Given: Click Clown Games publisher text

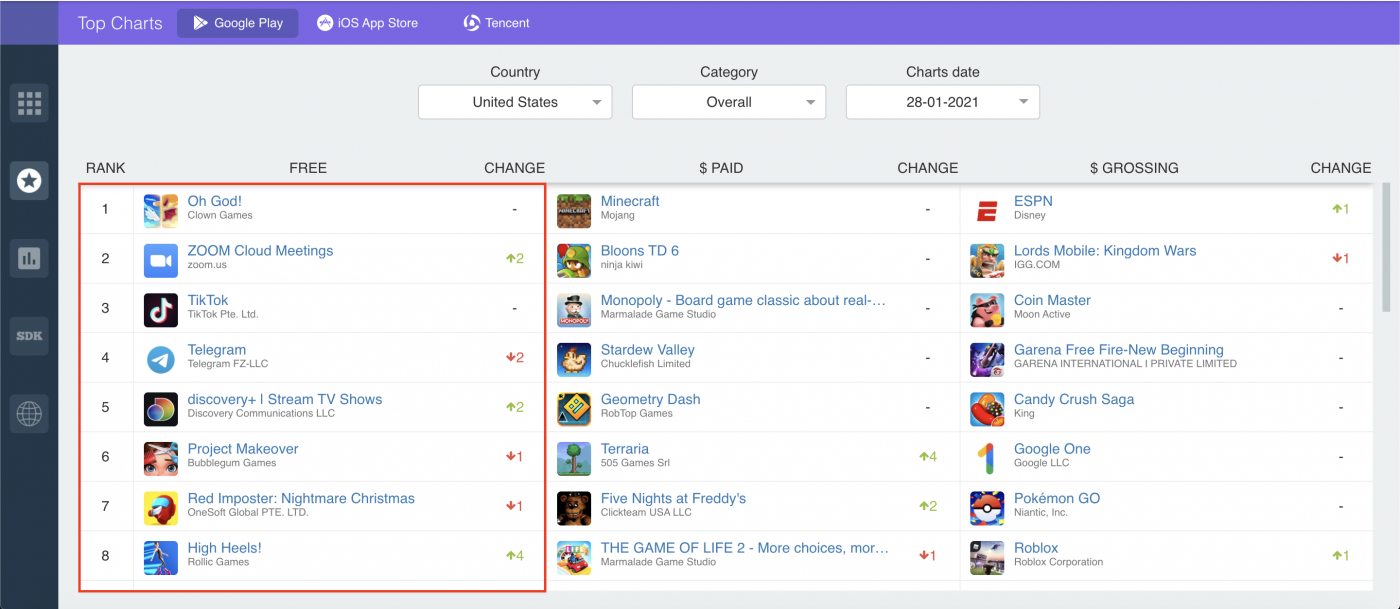Looking at the screenshot, I should [x=220, y=215].
